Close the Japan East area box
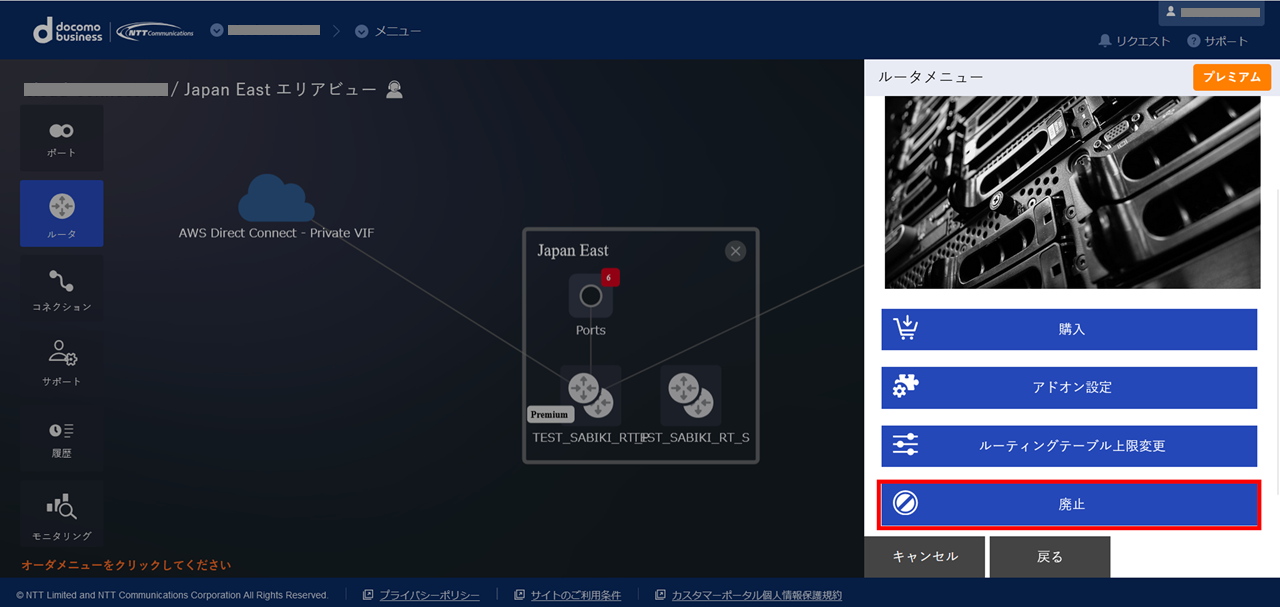 point(736,251)
